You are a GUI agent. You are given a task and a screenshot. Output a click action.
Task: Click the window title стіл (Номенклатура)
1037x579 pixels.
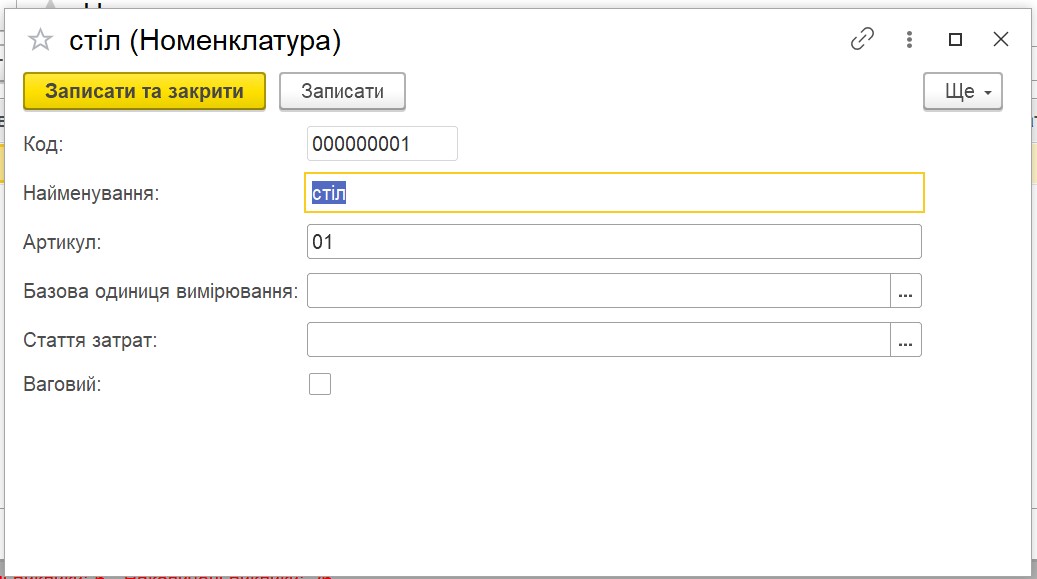coord(205,41)
